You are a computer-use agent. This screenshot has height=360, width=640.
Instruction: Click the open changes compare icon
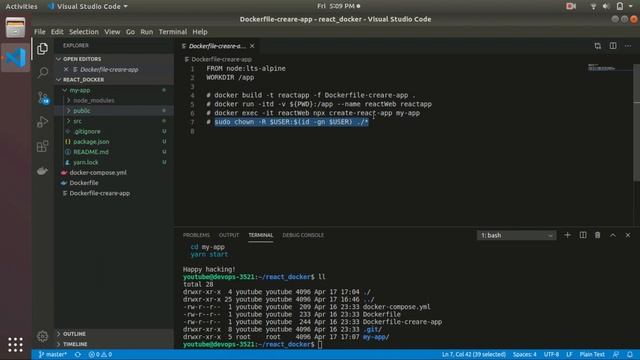click(598, 46)
